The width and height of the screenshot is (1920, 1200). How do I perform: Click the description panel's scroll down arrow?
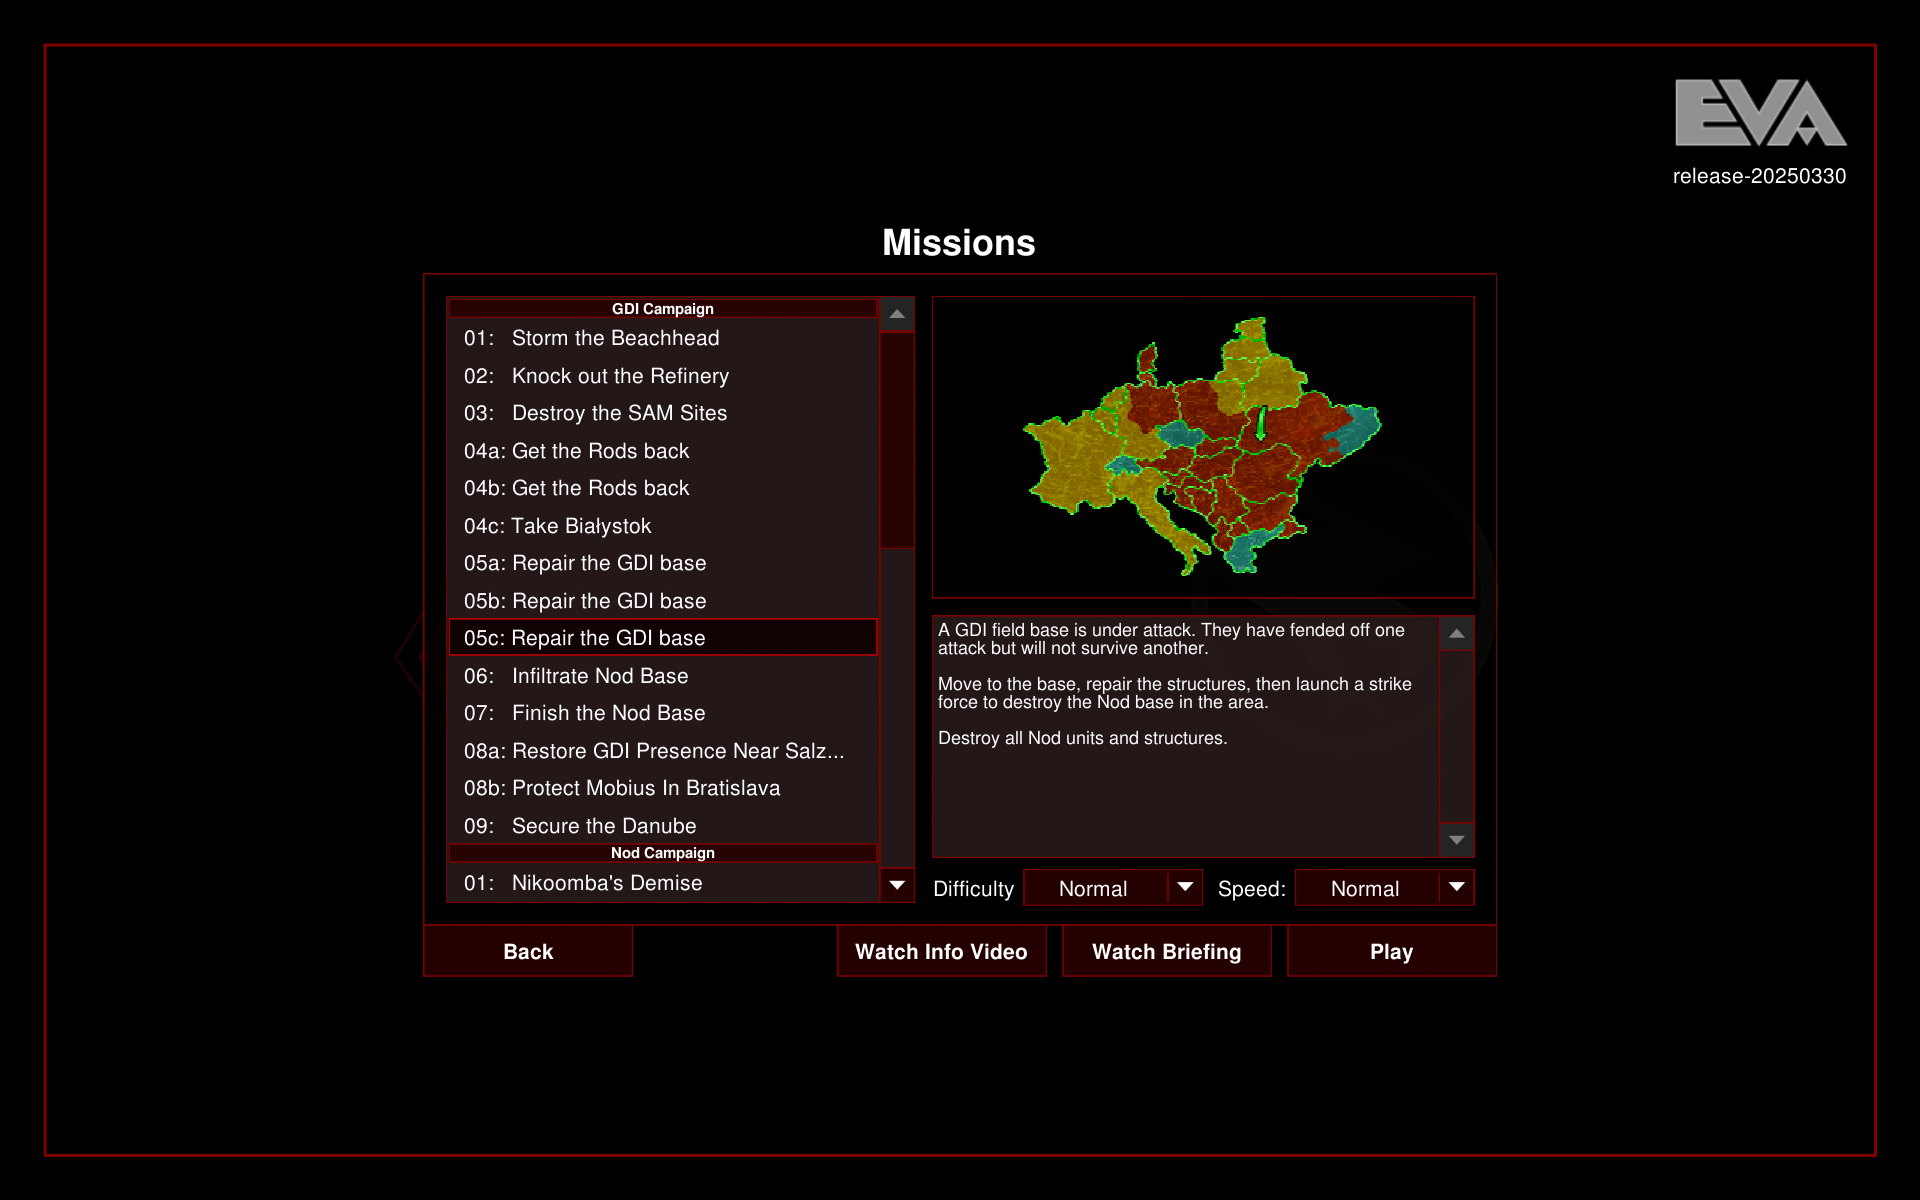click(x=1456, y=840)
